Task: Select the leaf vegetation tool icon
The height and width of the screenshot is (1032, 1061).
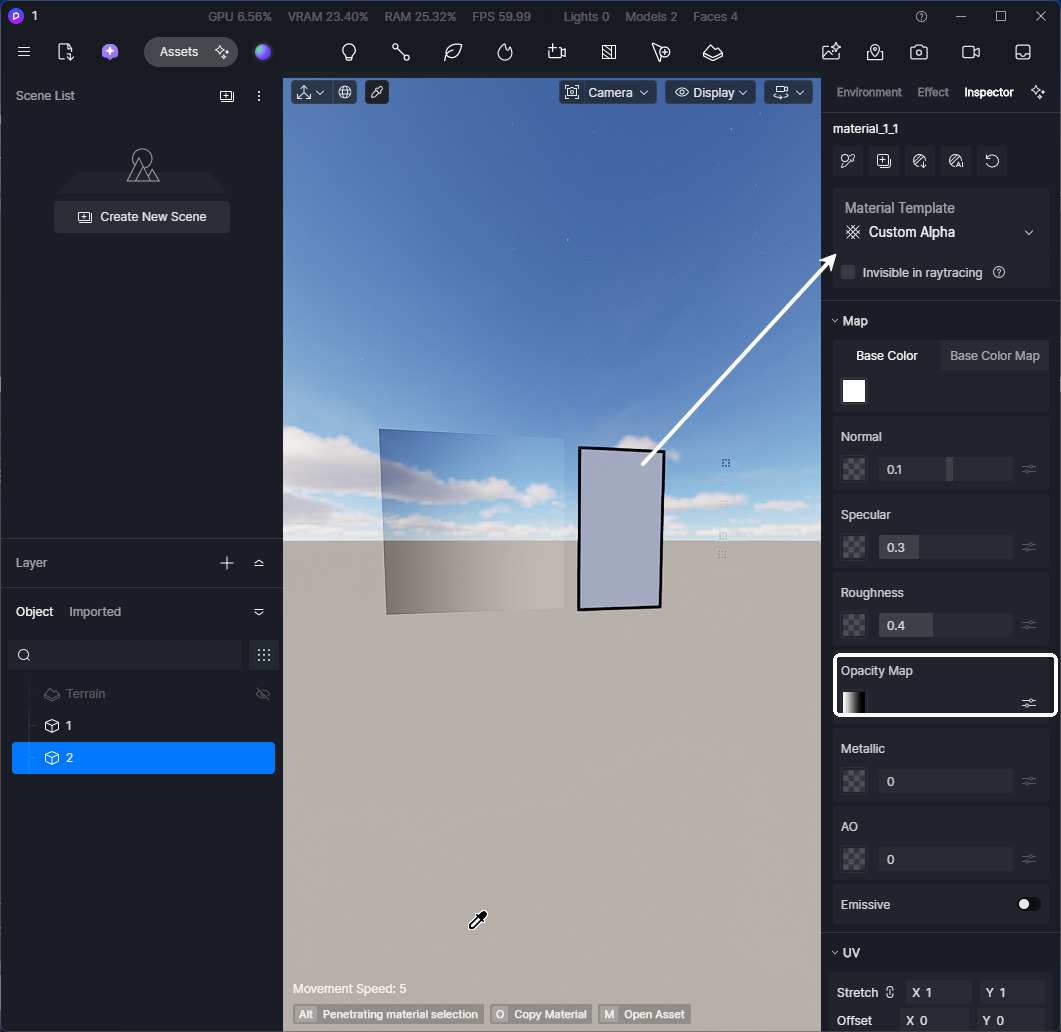Action: point(453,52)
